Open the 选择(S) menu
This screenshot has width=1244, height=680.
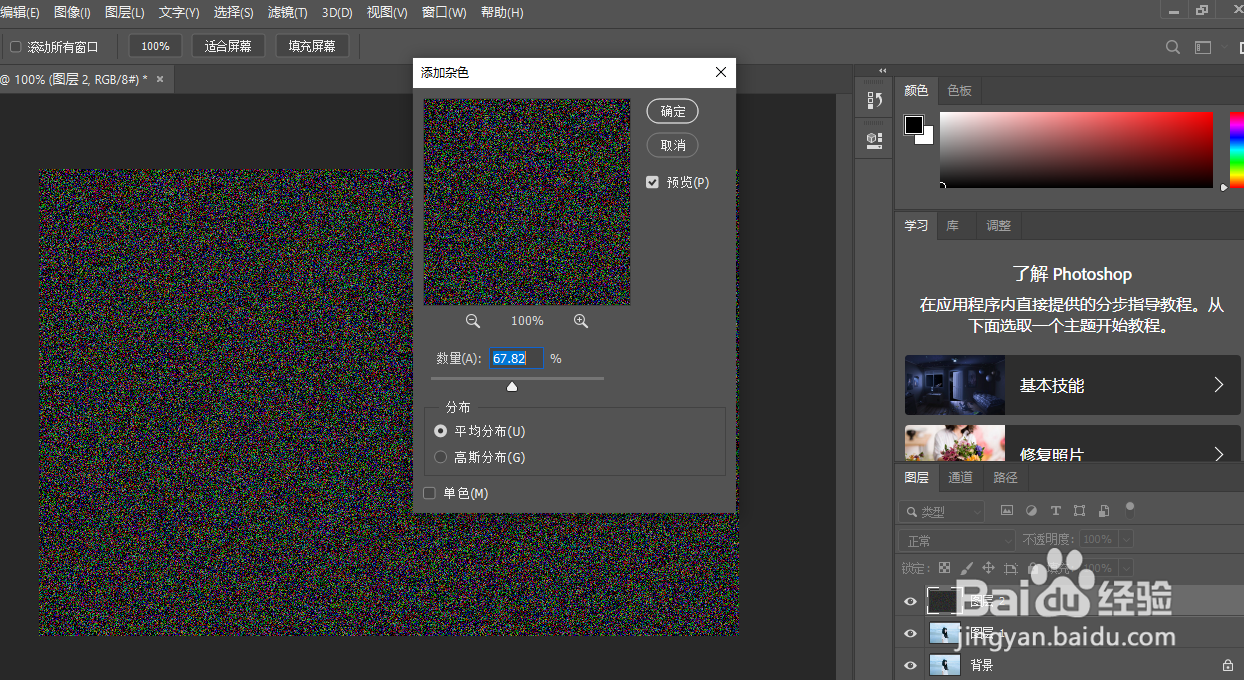[234, 13]
